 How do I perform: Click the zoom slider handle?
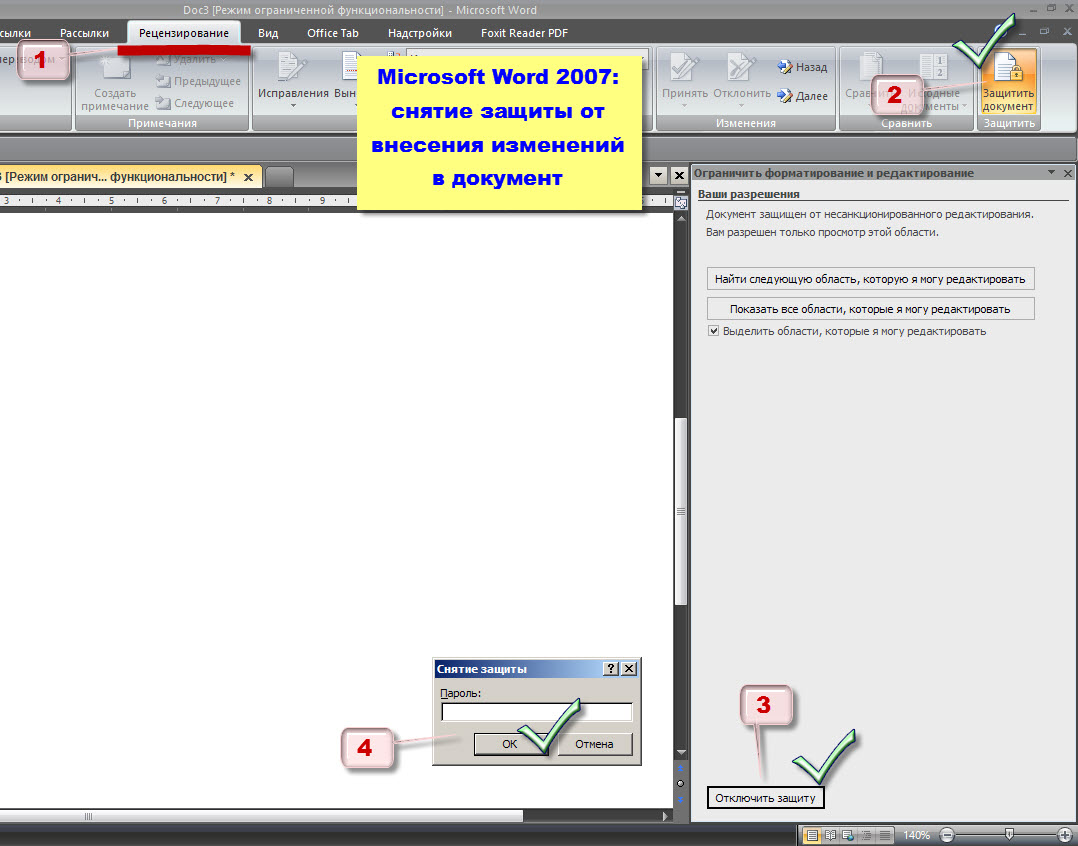coord(1009,834)
